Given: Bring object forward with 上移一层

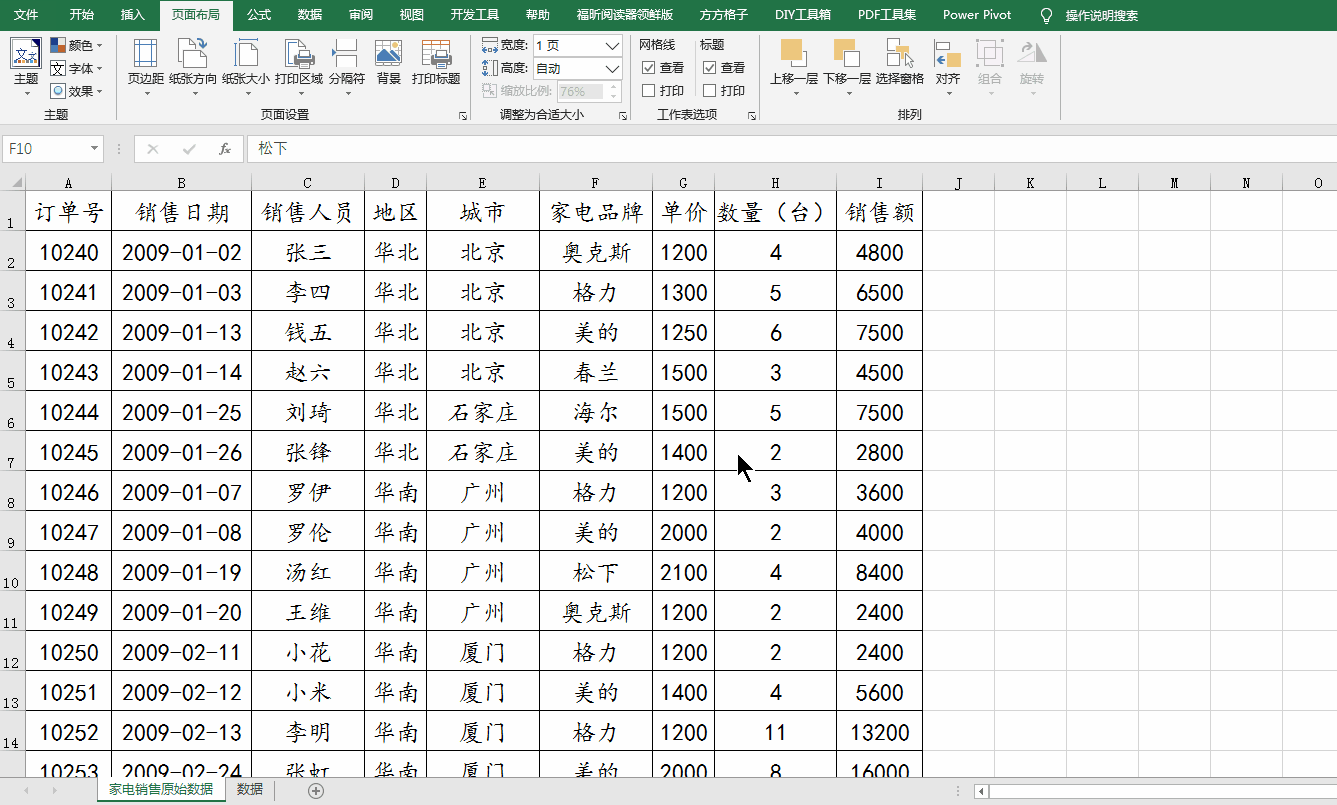Looking at the screenshot, I should [794, 66].
